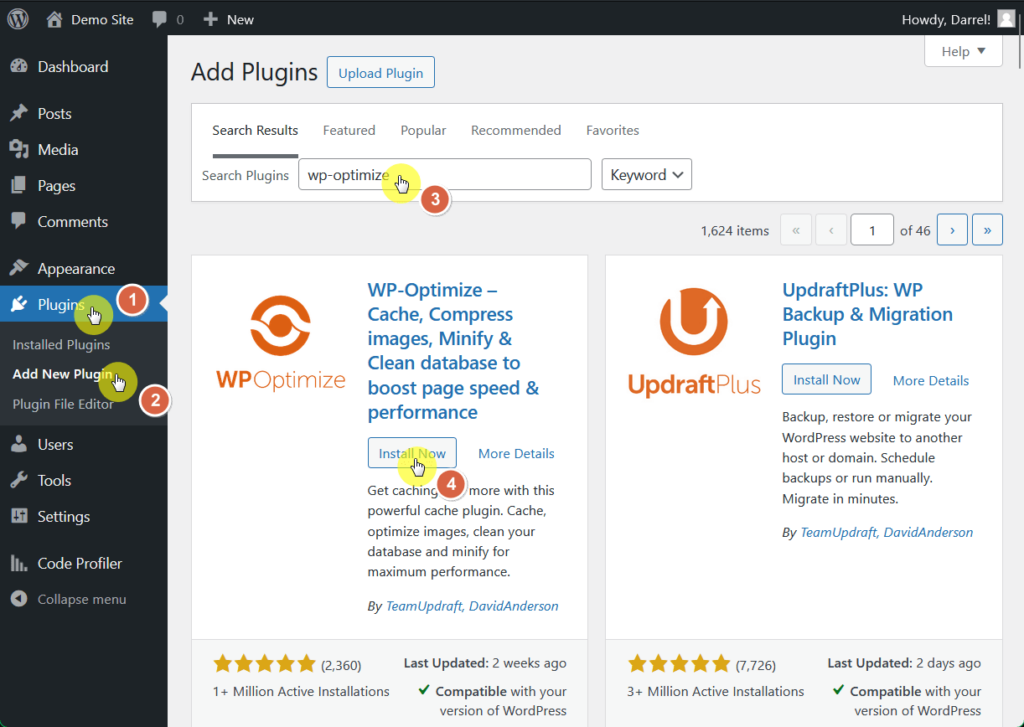The height and width of the screenshot is (727, 1024).
Task: Open the UpdraftPlus plugin title link
Action: [x=867, y=314]
